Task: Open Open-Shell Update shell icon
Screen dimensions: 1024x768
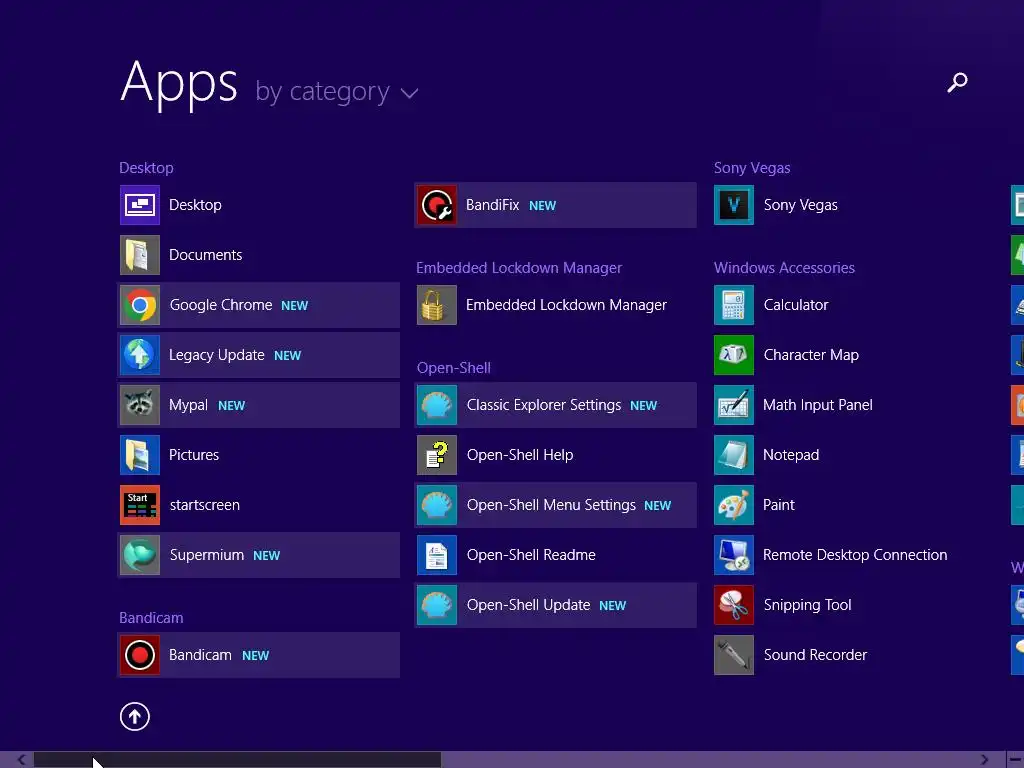Action: pyautogui.click(x=437, y=605)
